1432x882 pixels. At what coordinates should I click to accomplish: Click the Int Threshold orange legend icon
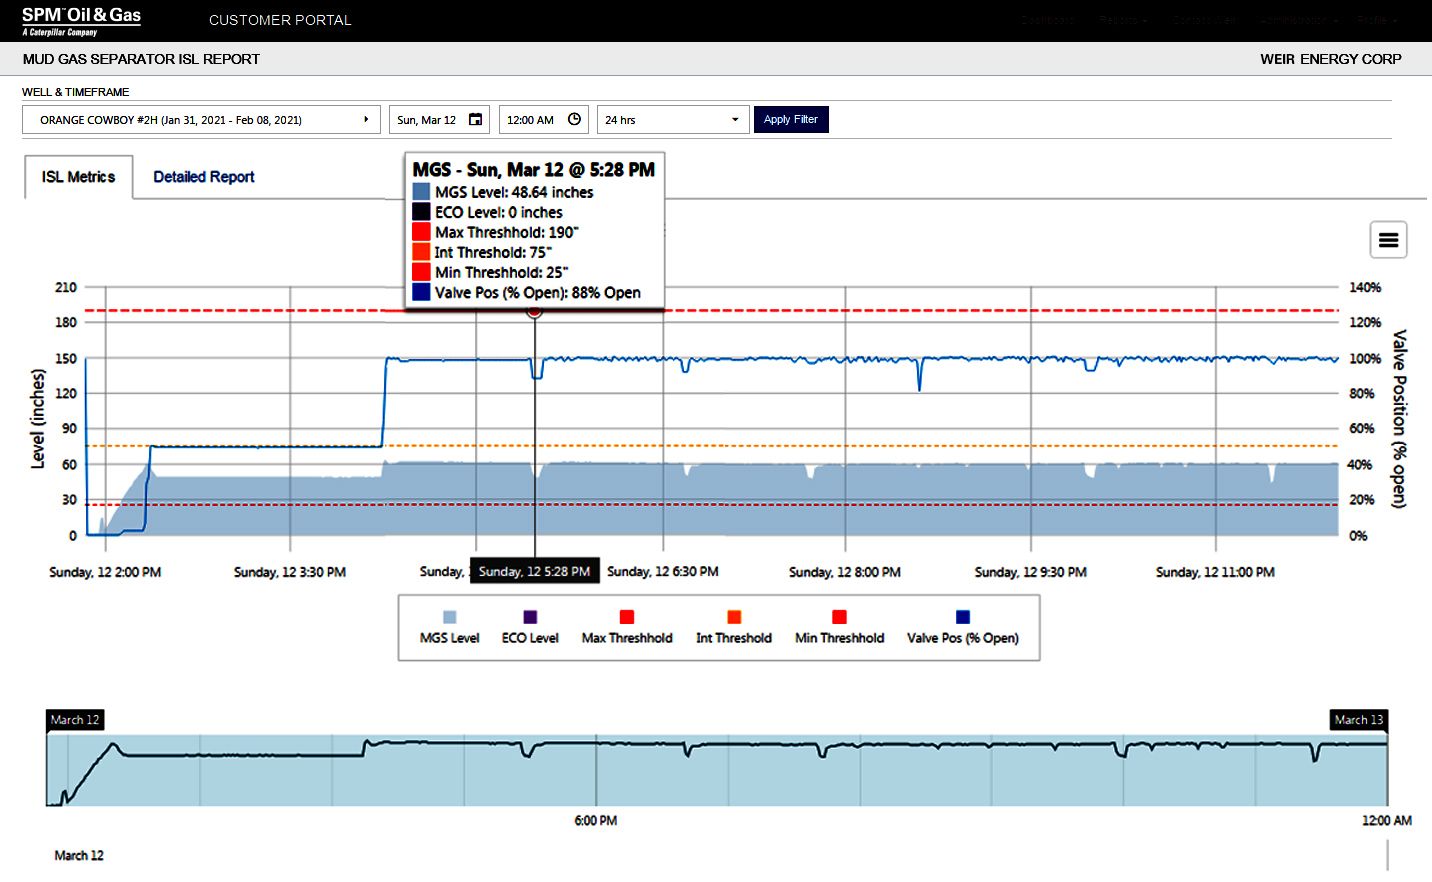(733, 617)
